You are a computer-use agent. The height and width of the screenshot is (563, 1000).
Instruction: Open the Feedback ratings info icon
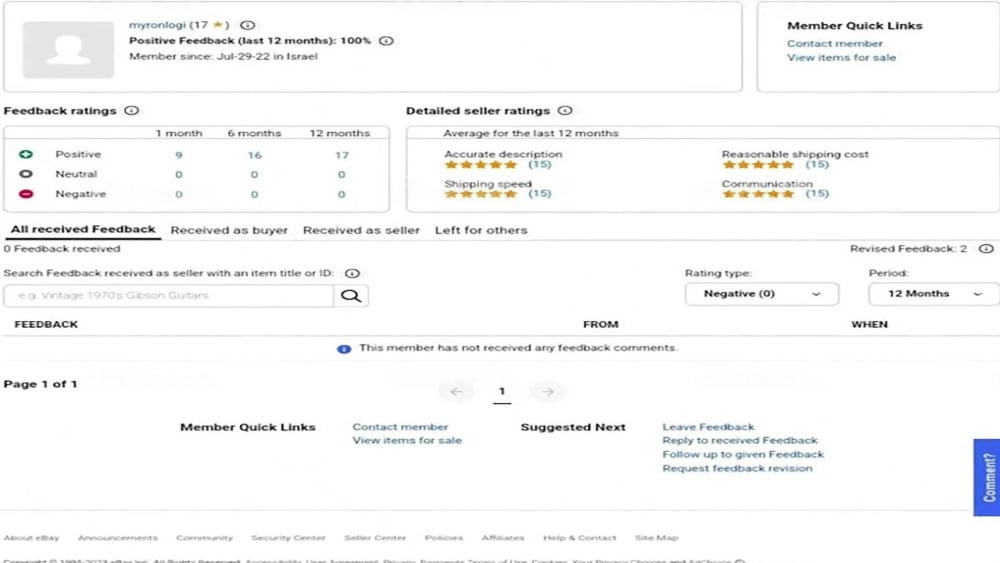click(131, 110)
